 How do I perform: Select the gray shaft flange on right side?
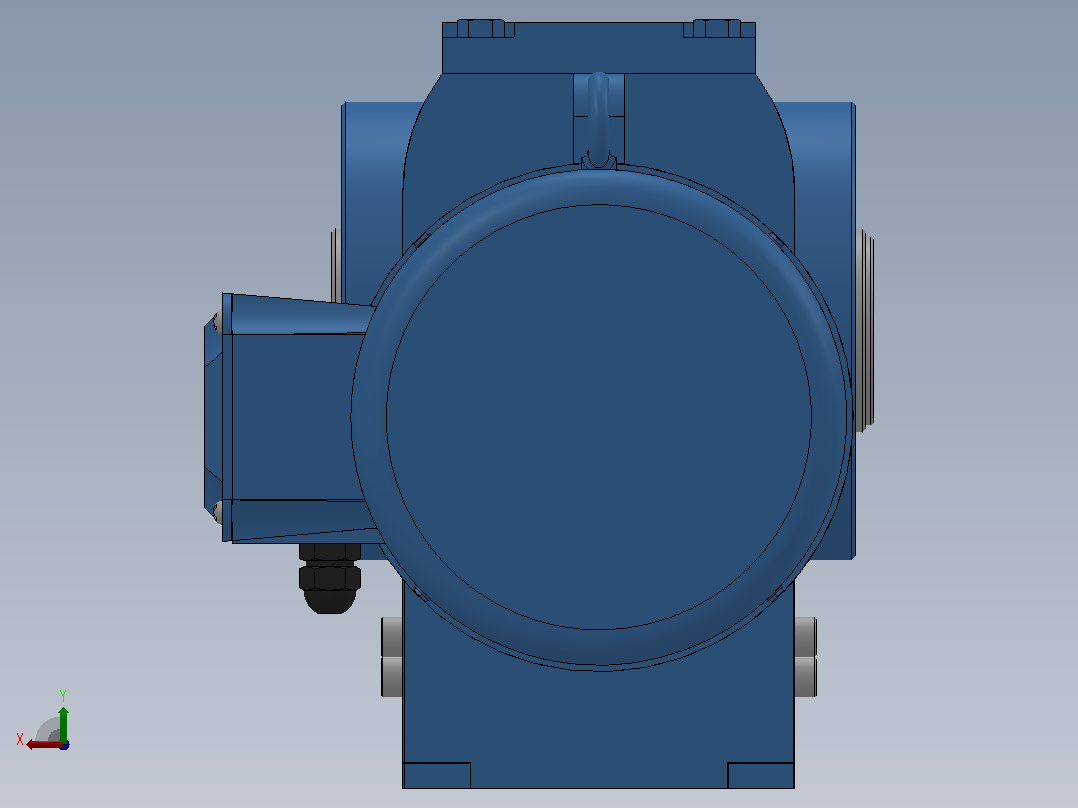[x=866, y=331]
